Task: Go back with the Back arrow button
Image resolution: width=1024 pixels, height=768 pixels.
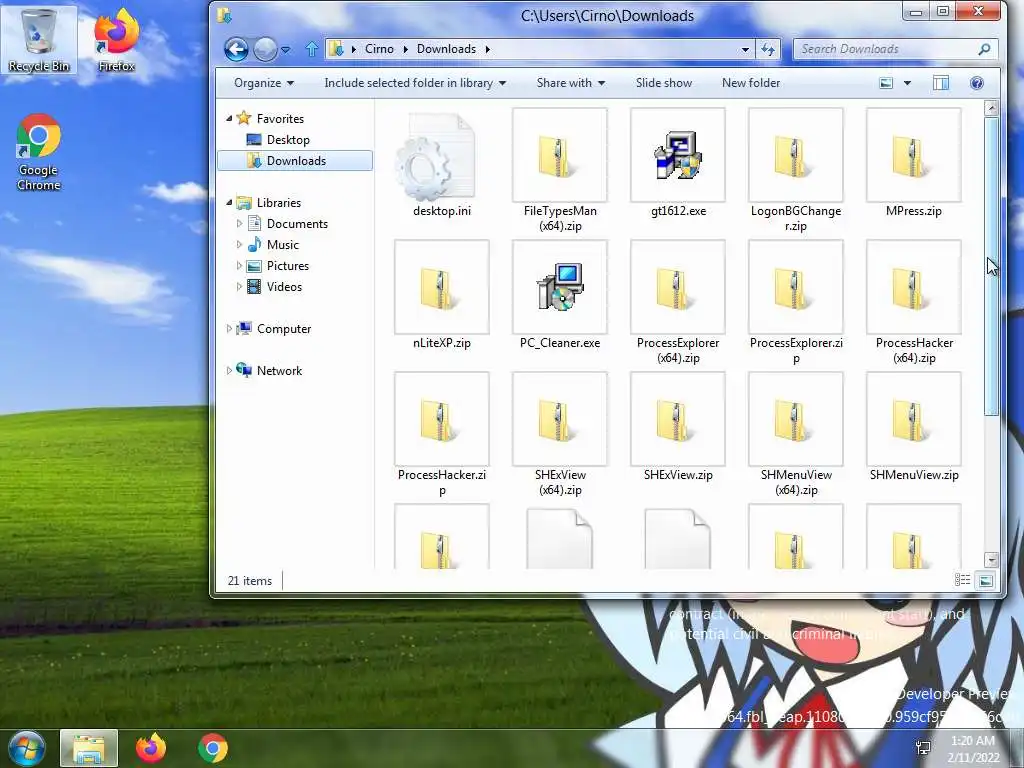Action: pyautogui.click(x=236, y=50)
